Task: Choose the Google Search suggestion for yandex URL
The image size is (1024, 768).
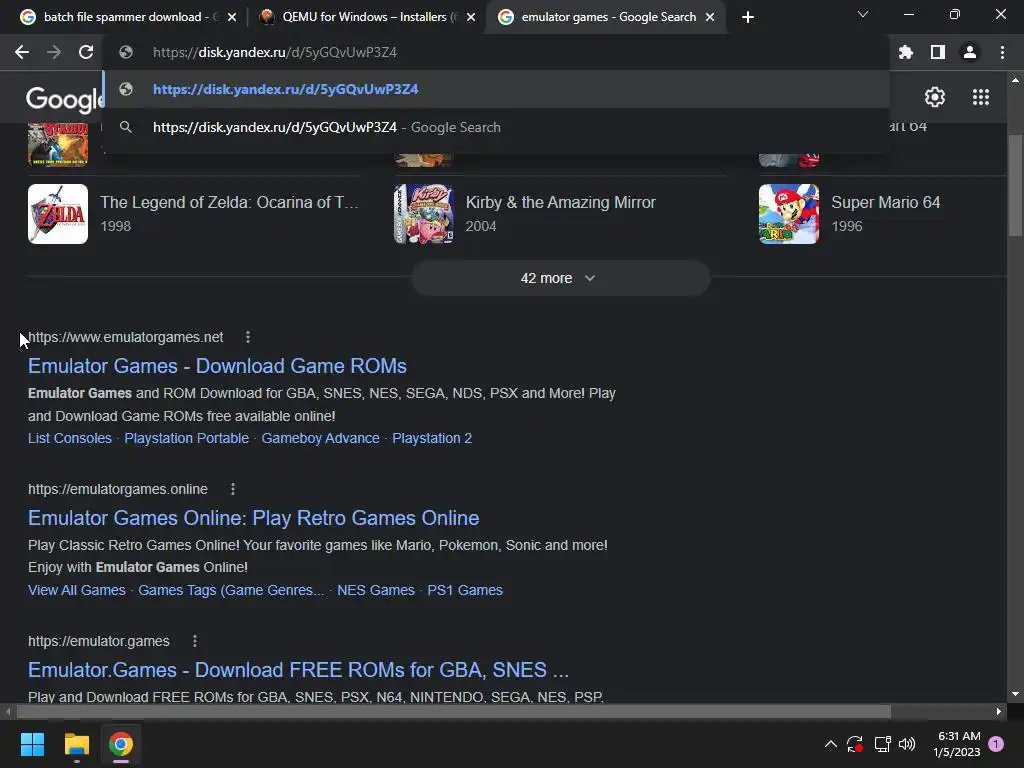Action: pos(496,127)
